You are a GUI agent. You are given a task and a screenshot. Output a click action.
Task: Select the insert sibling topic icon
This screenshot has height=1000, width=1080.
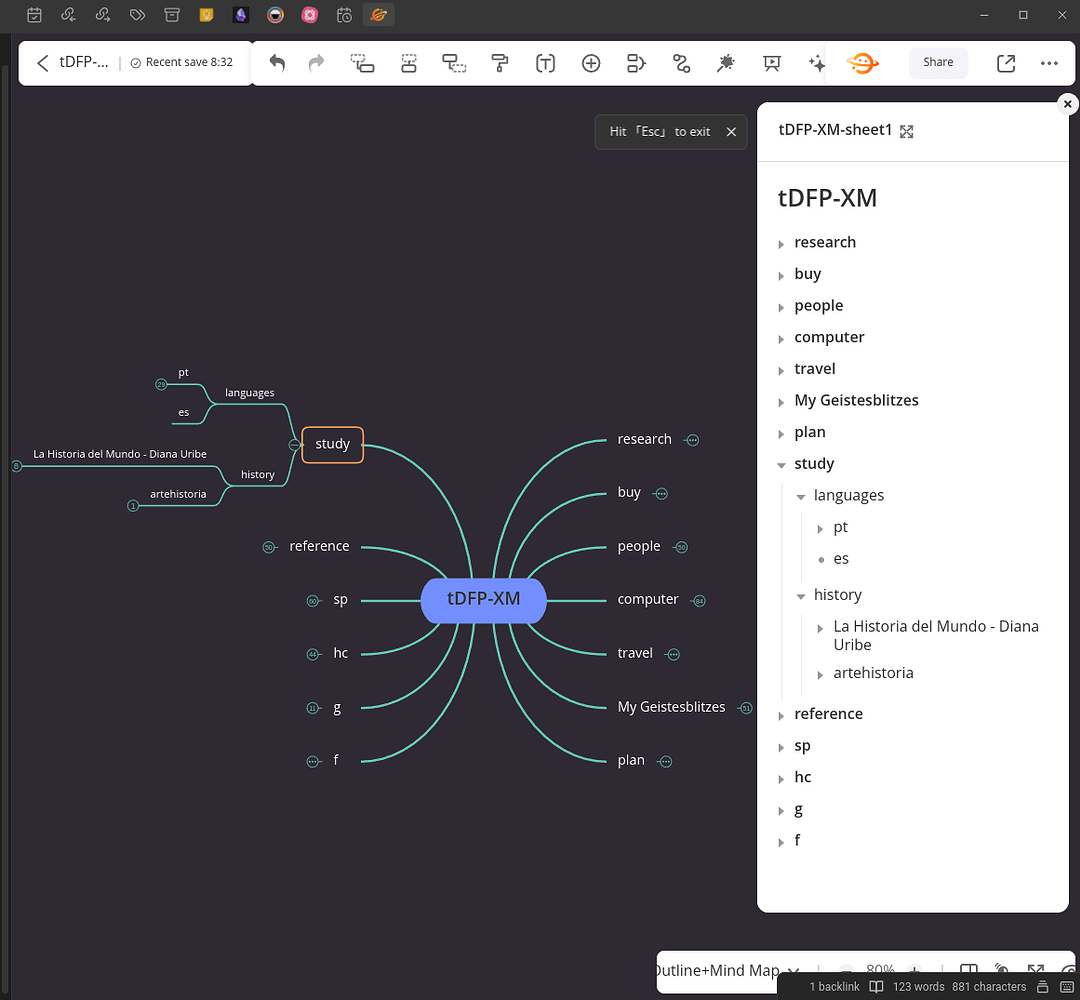click(x=408, y=63)
